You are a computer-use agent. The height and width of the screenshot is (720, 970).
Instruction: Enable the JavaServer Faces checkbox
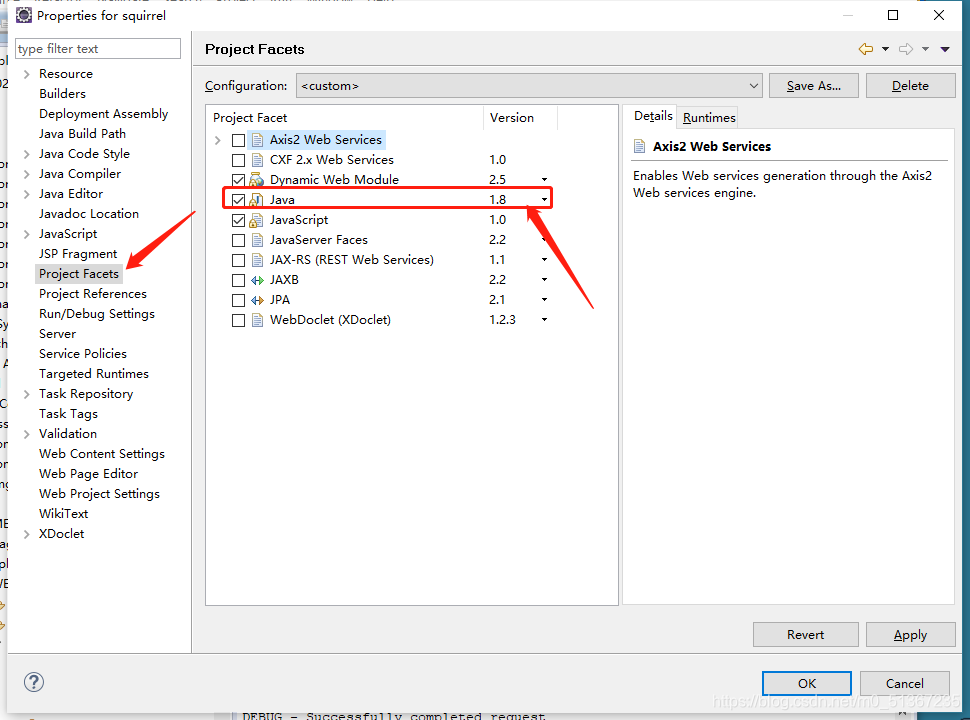[238, 240]
